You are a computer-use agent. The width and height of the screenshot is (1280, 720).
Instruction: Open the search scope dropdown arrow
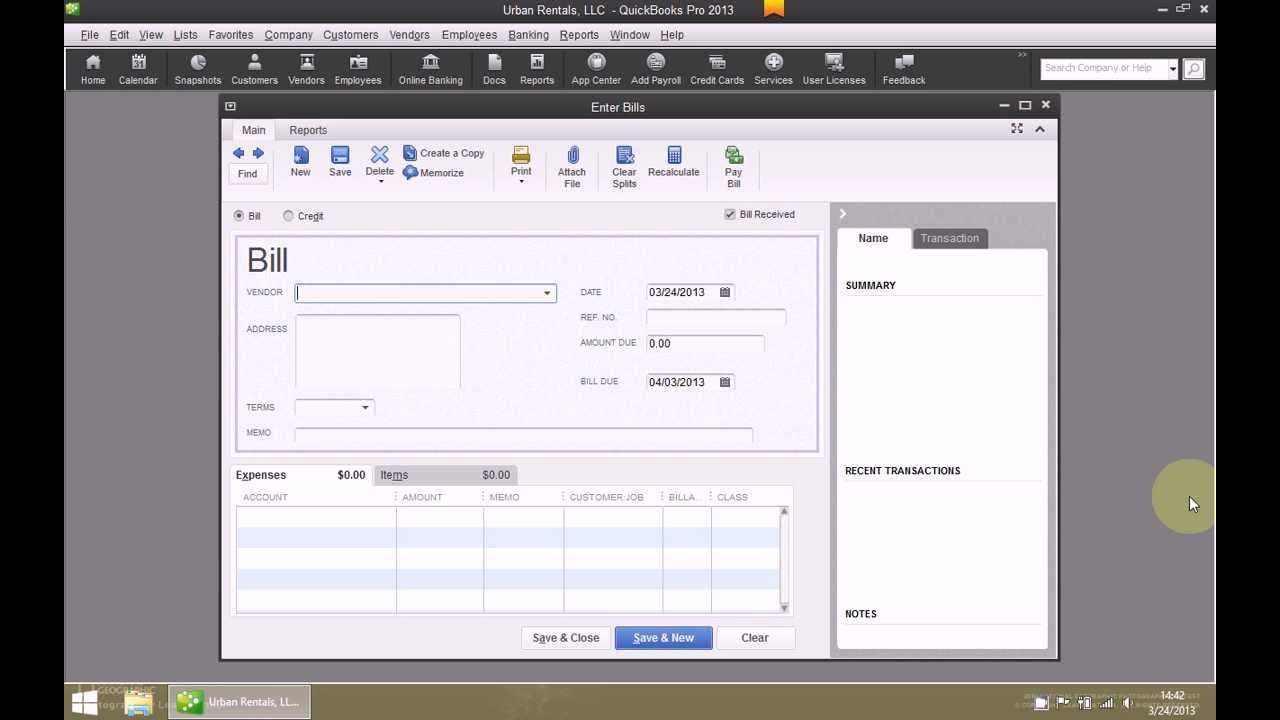(1173, 69)
